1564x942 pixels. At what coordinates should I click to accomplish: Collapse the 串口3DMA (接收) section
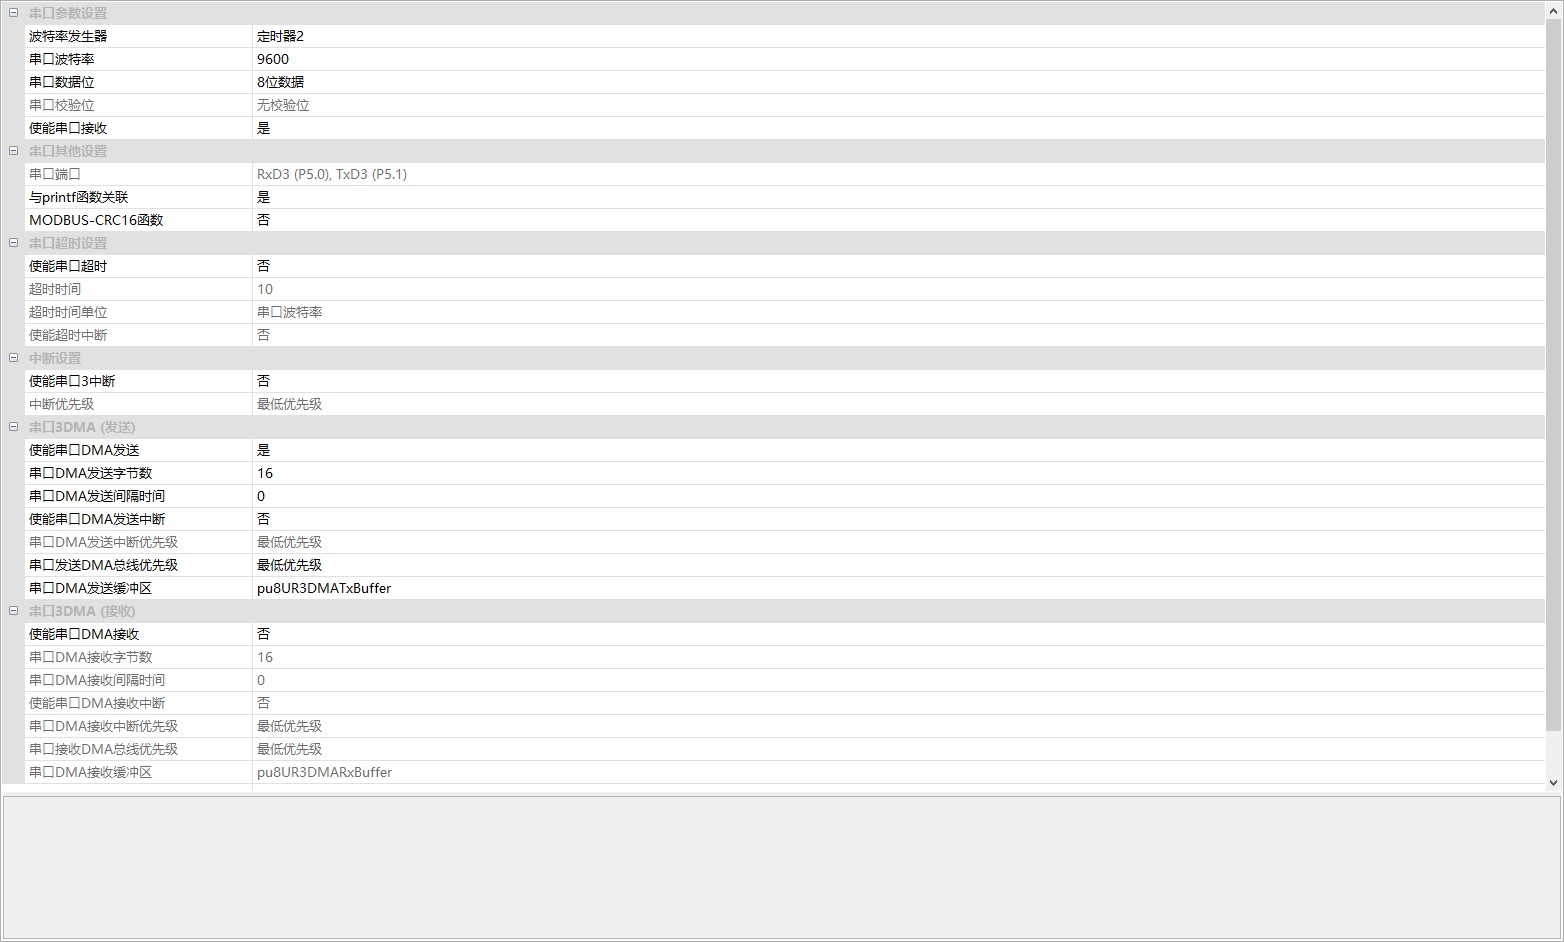click(x=13, y=611)
